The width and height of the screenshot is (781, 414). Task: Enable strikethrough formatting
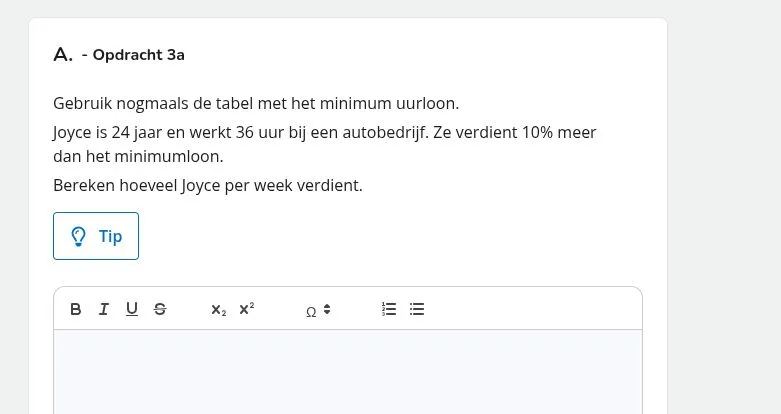pyautogui.click(x=160, y=310)
